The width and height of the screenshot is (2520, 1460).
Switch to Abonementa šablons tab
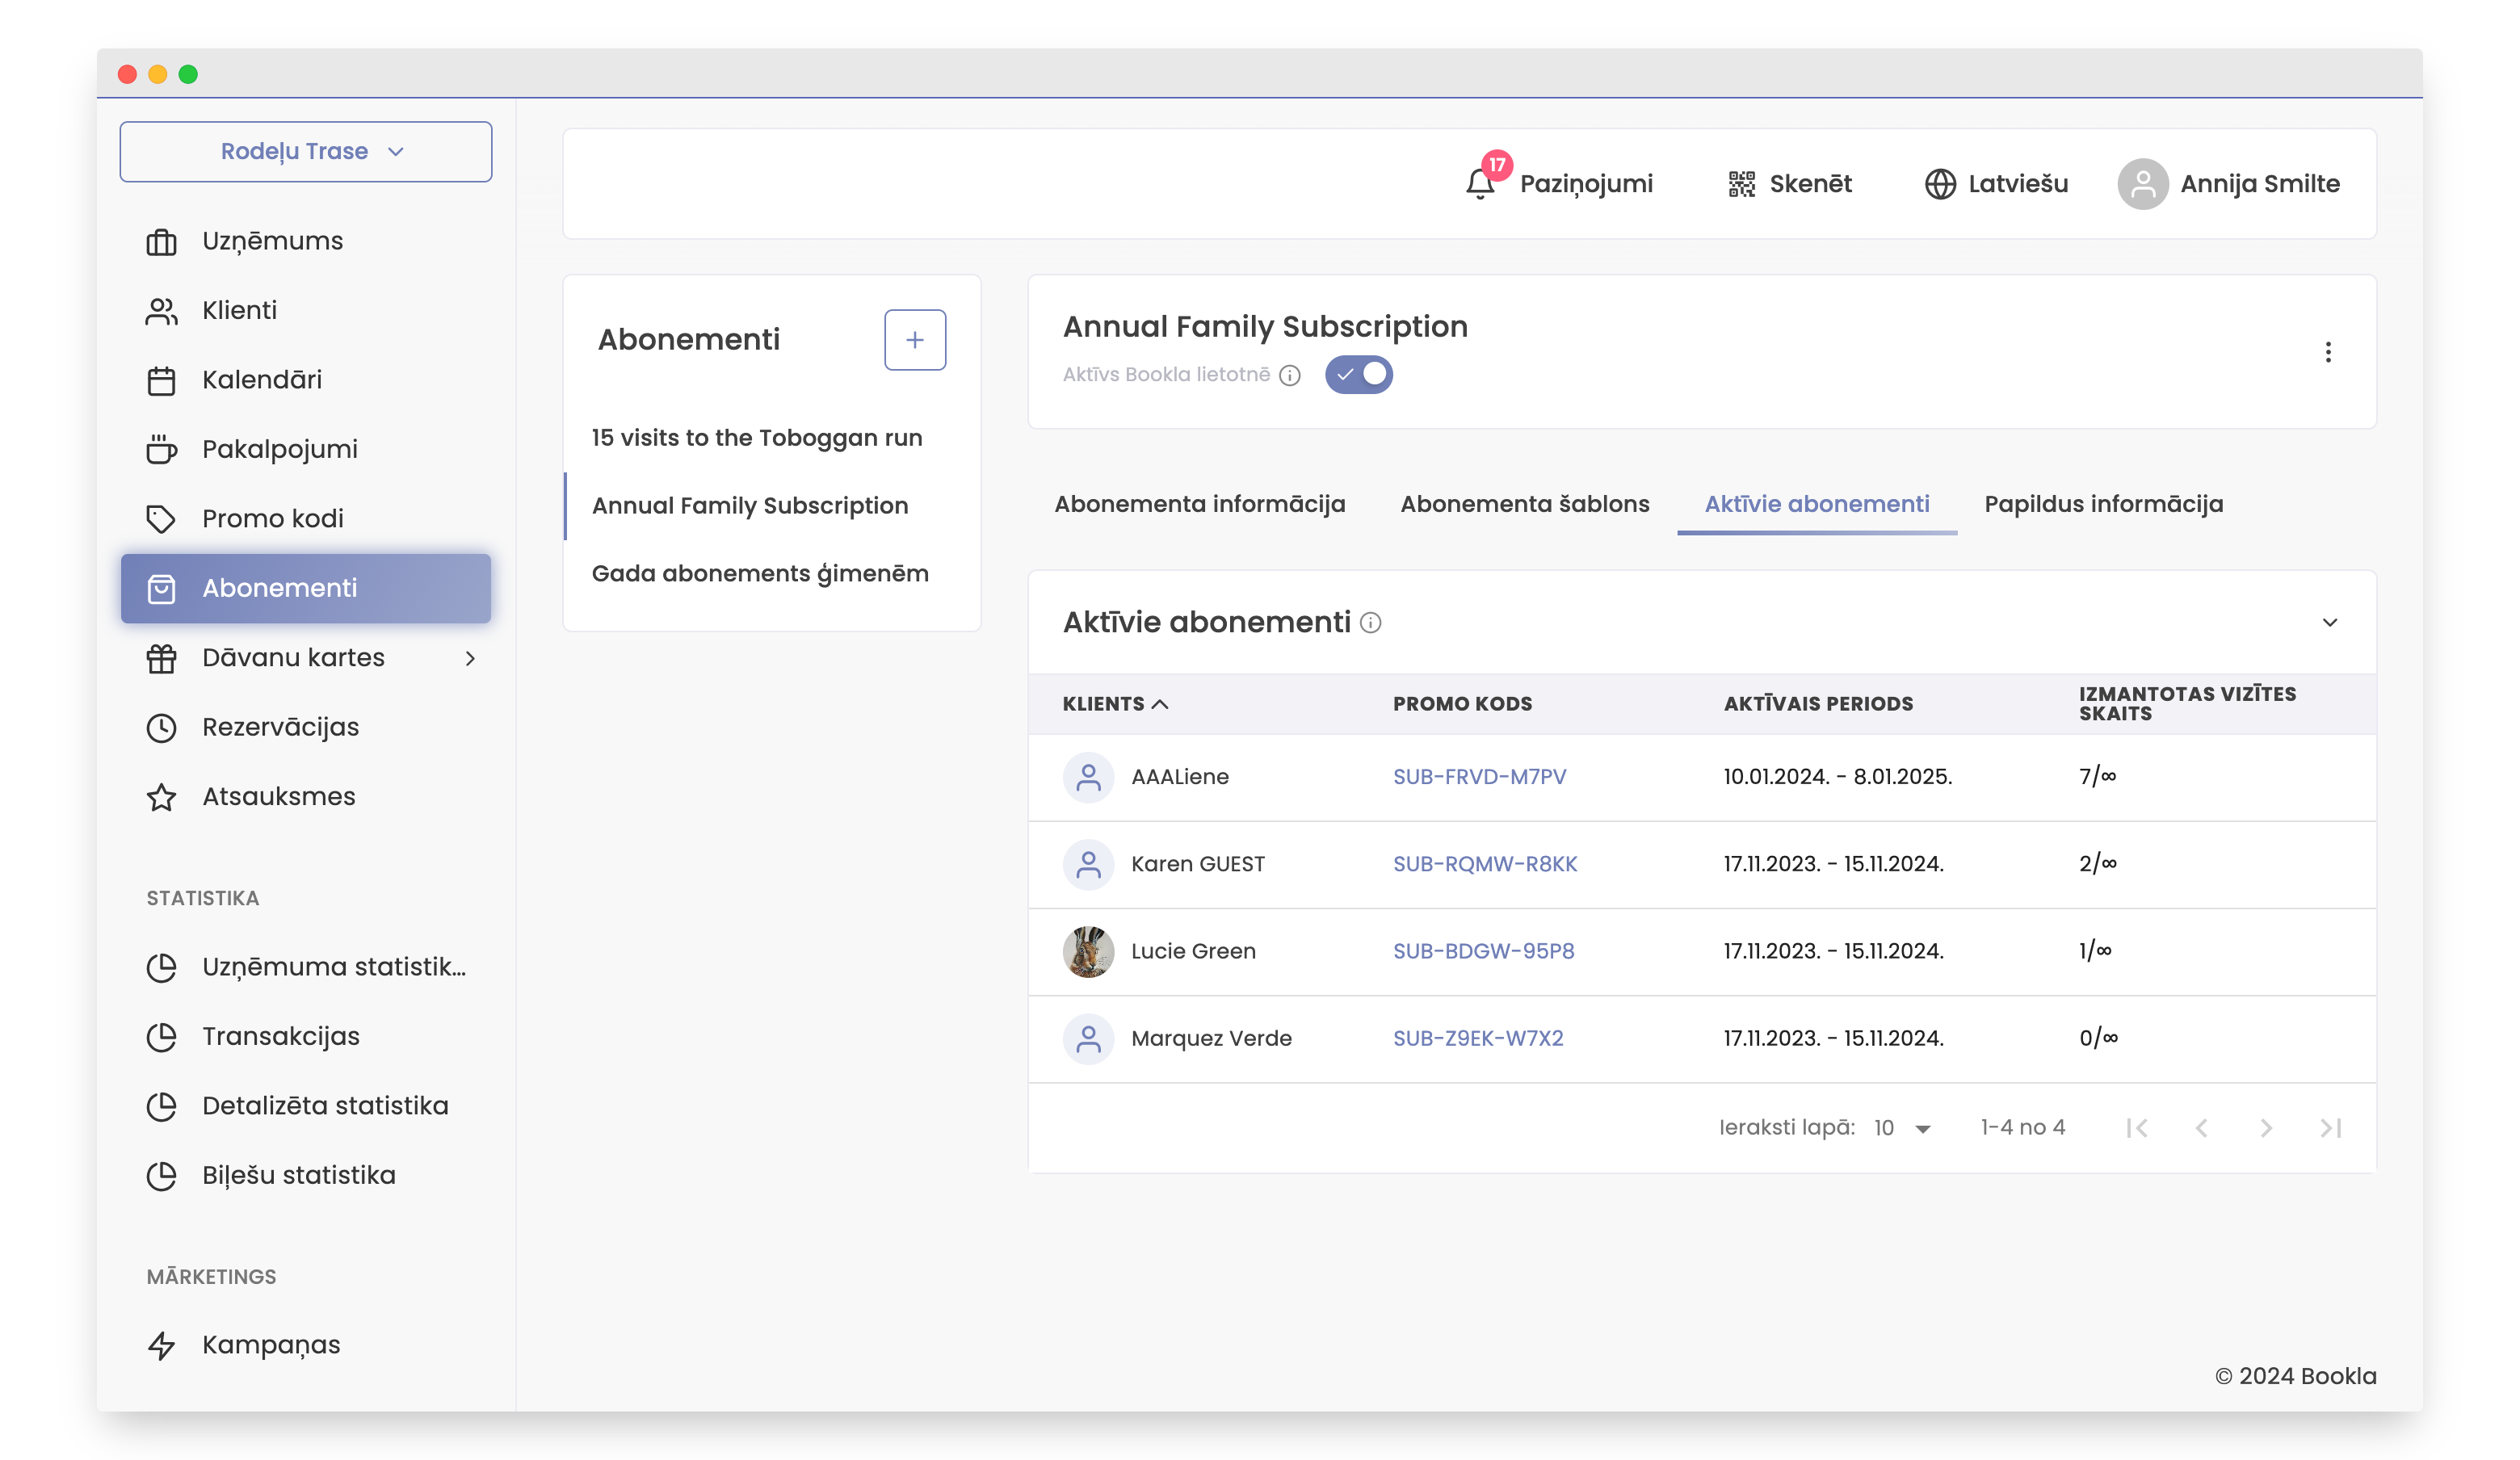point(1524,504)
